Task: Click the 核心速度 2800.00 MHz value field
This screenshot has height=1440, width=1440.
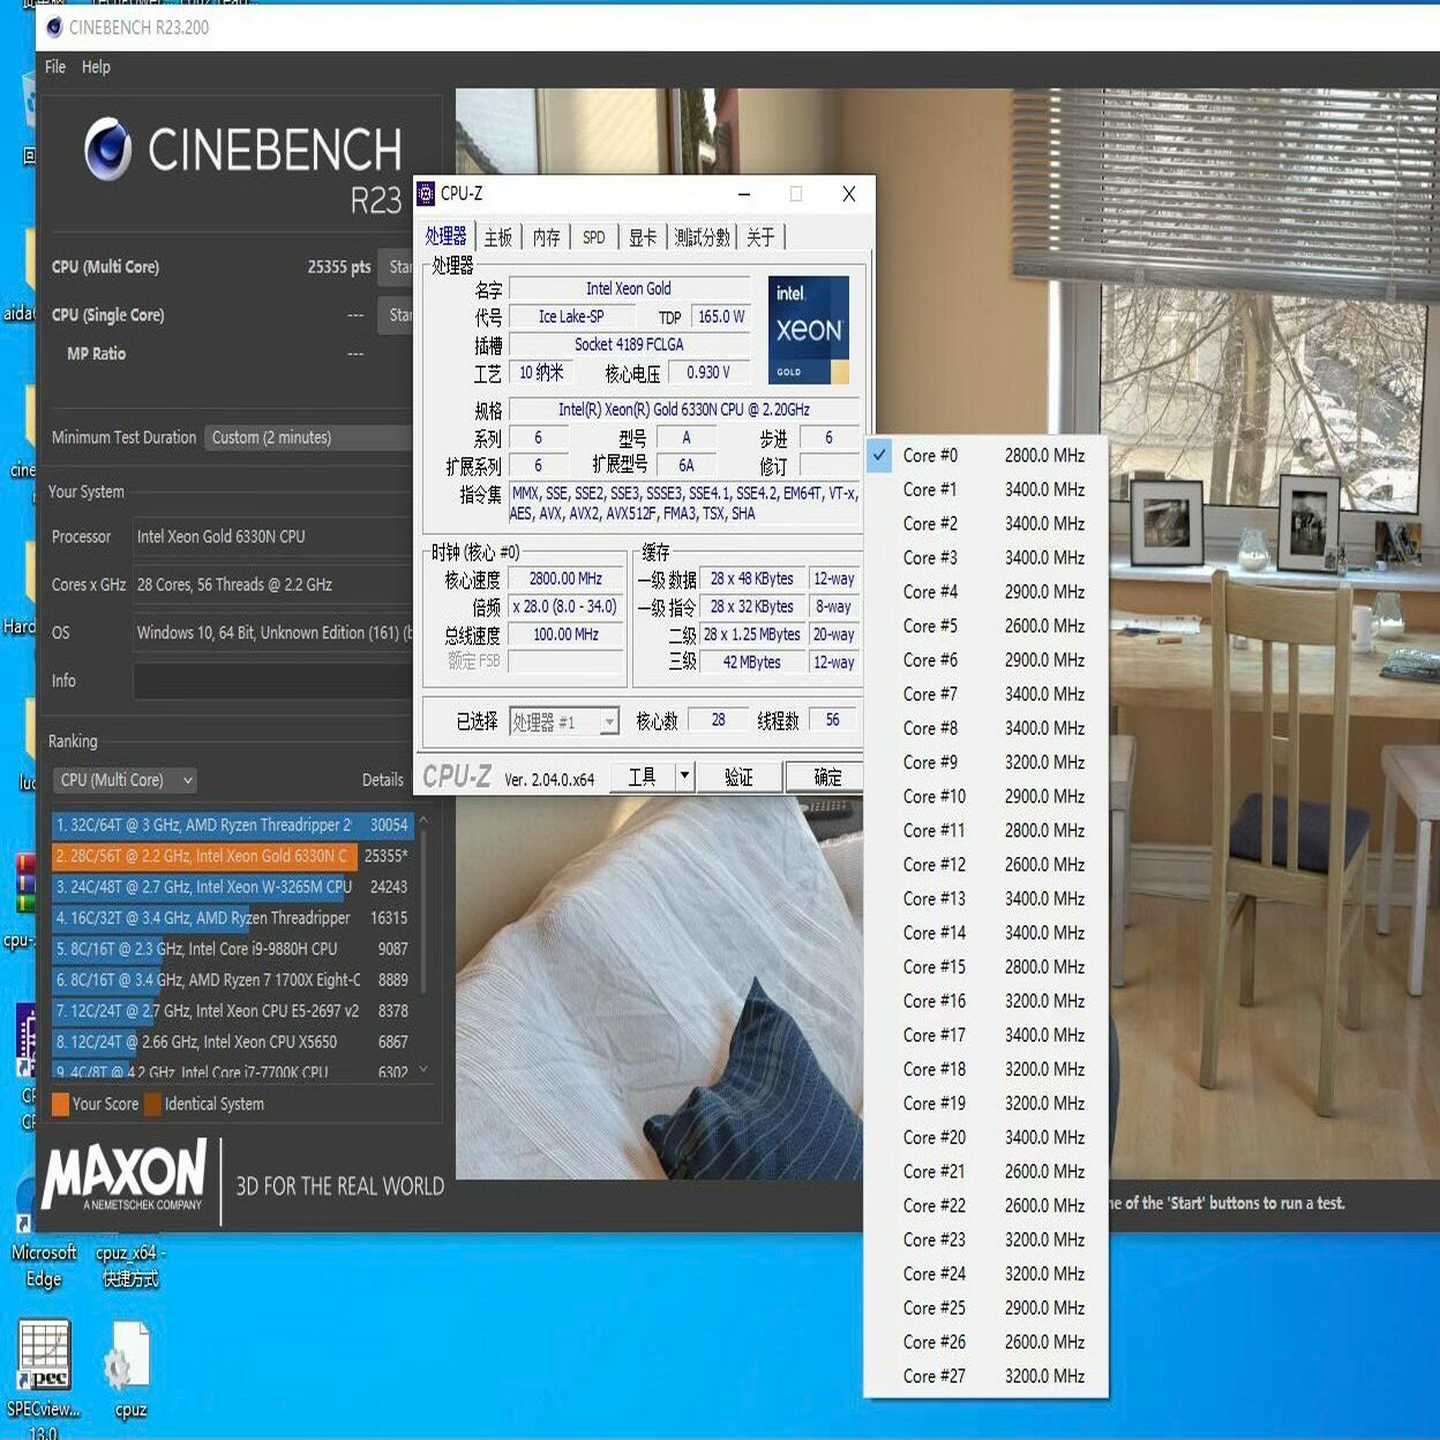Action: tap(565, 579)
